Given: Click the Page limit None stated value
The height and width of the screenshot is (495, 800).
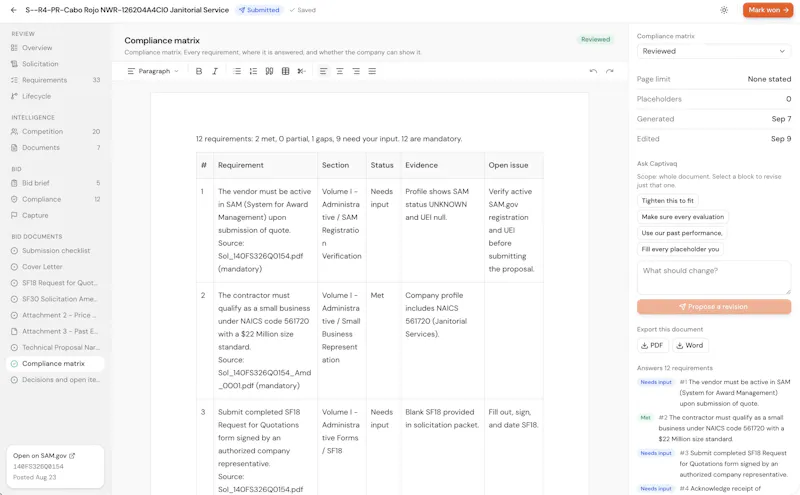Looking at the screenshot, I should (769, 79).
